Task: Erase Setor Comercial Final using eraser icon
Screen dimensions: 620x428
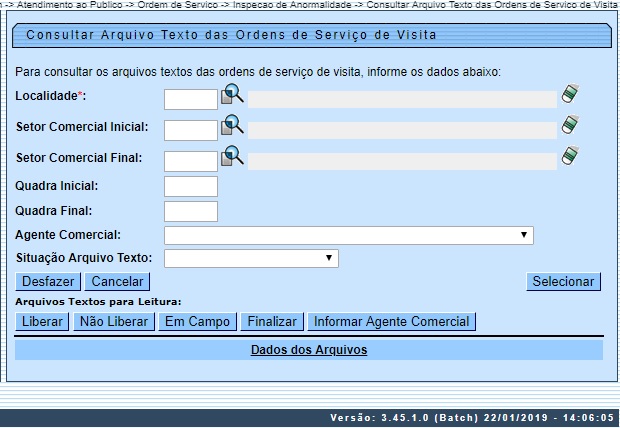Action: pos(570,156)
